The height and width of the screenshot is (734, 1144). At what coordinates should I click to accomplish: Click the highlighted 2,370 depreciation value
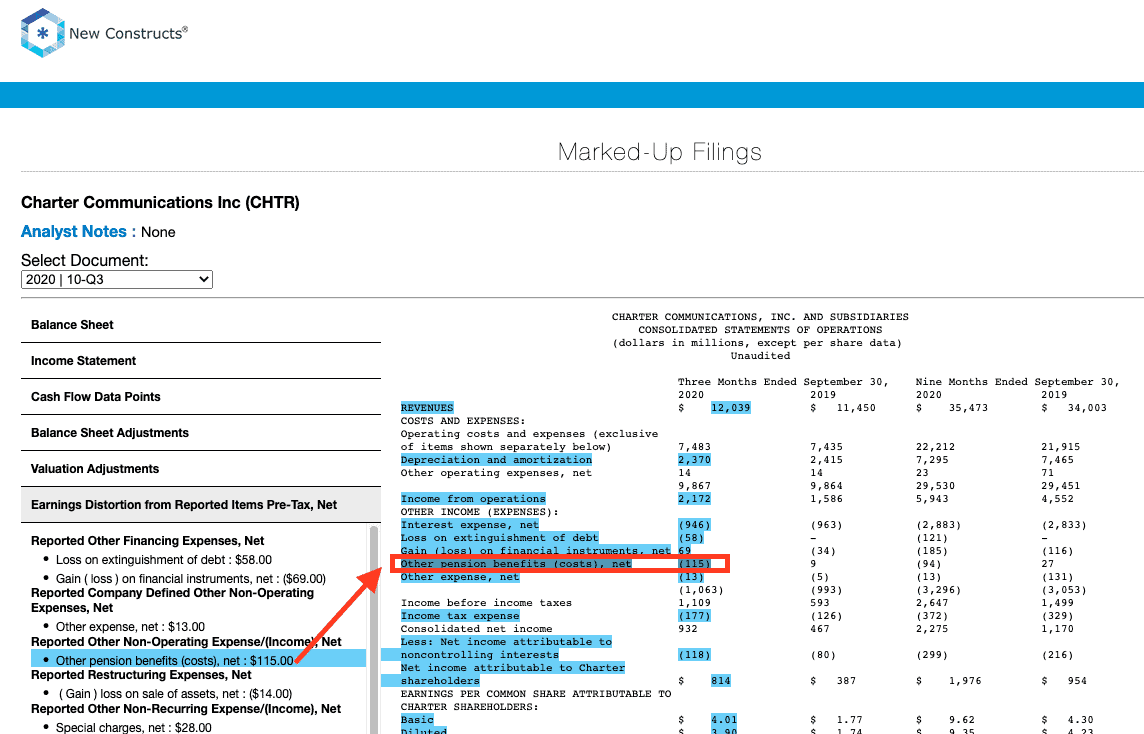click(x=694, y=460)
